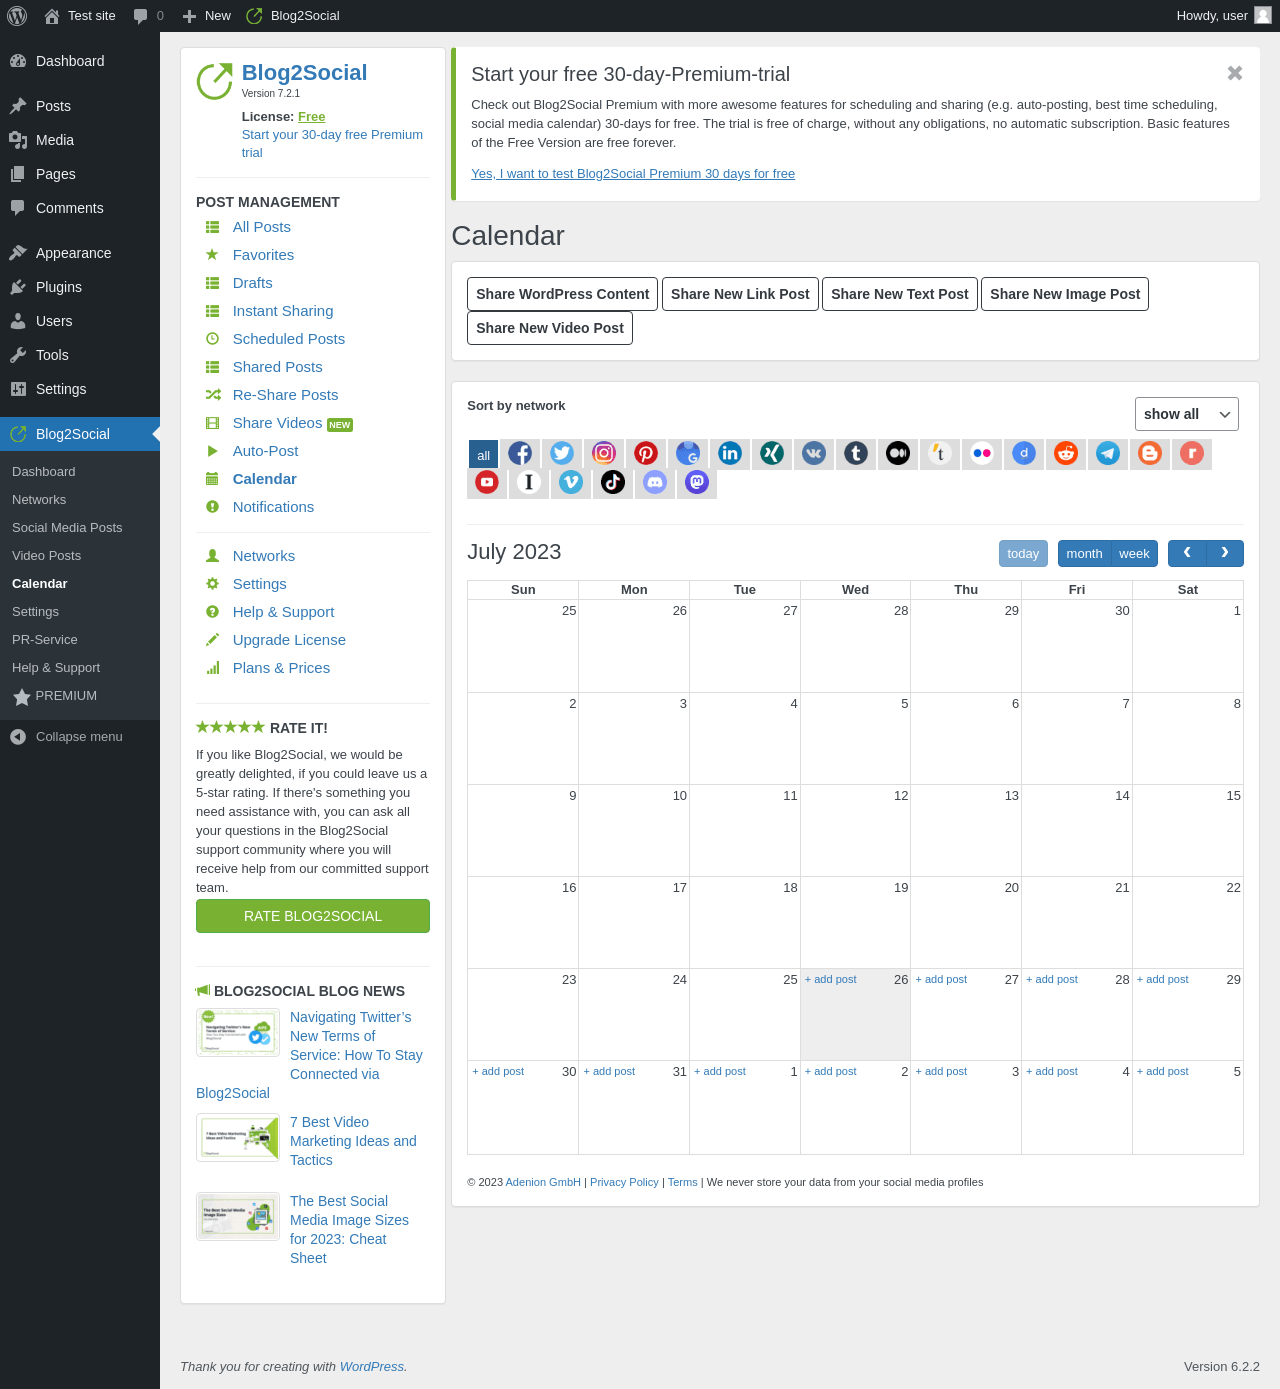1280x1389 pixels.
Task: Open PREMIUM in Blog2Social submenu
Action: point(80,696)
